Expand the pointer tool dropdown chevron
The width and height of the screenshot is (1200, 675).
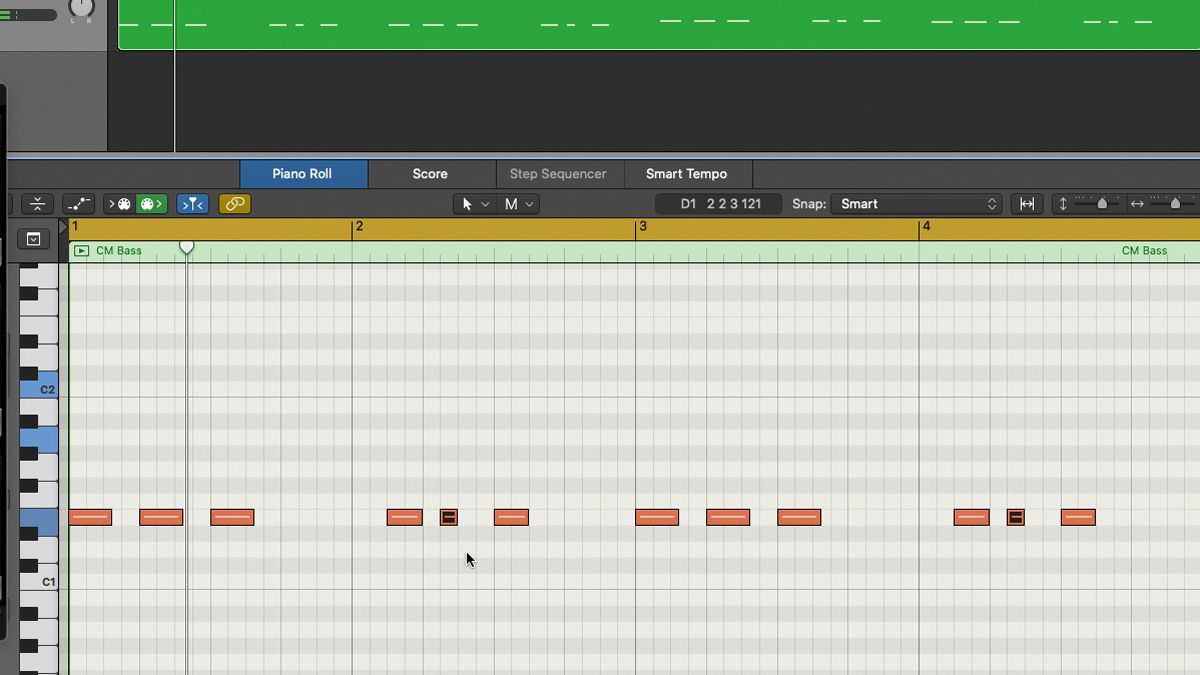[487, 203]
